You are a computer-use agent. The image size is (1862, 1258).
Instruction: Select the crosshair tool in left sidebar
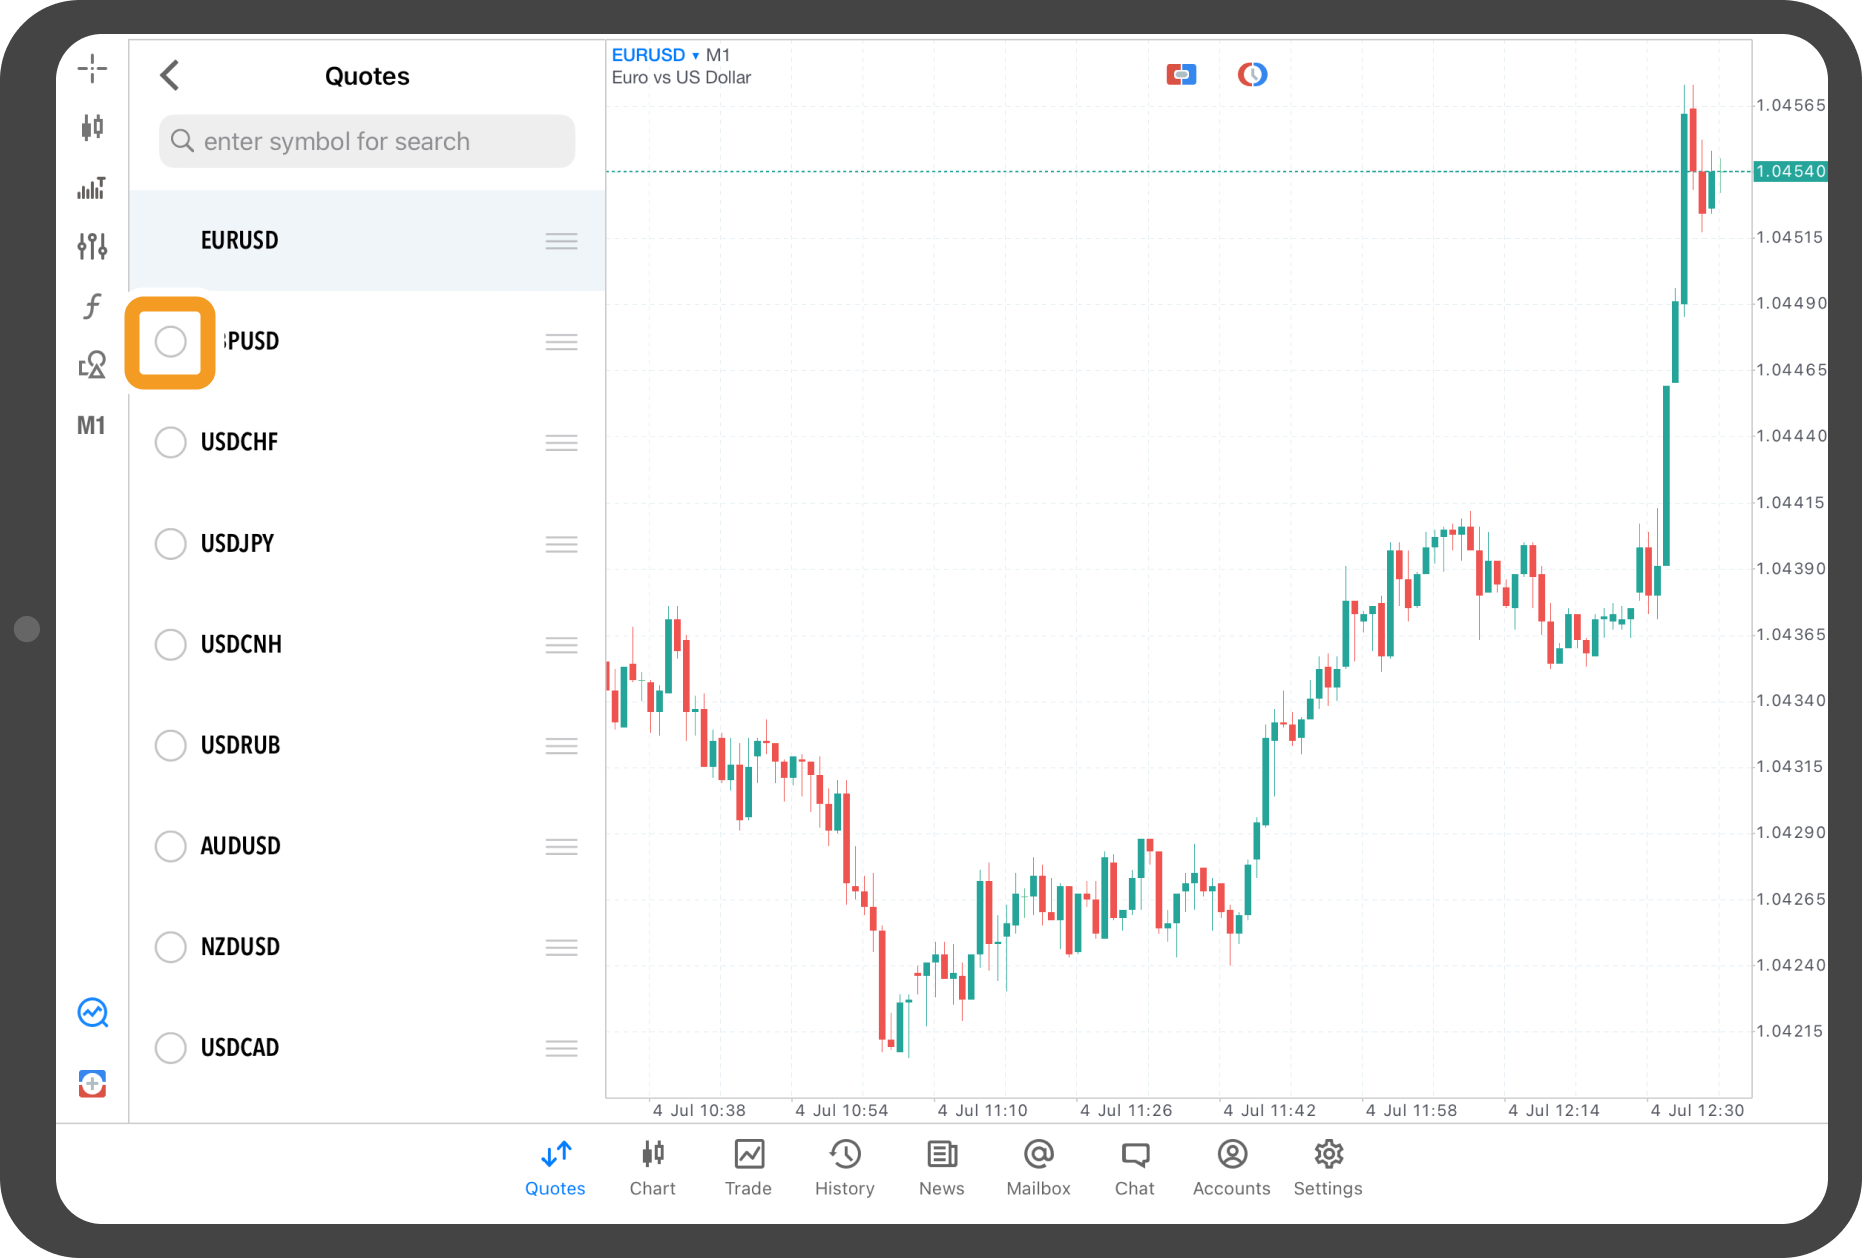(92, 68)
